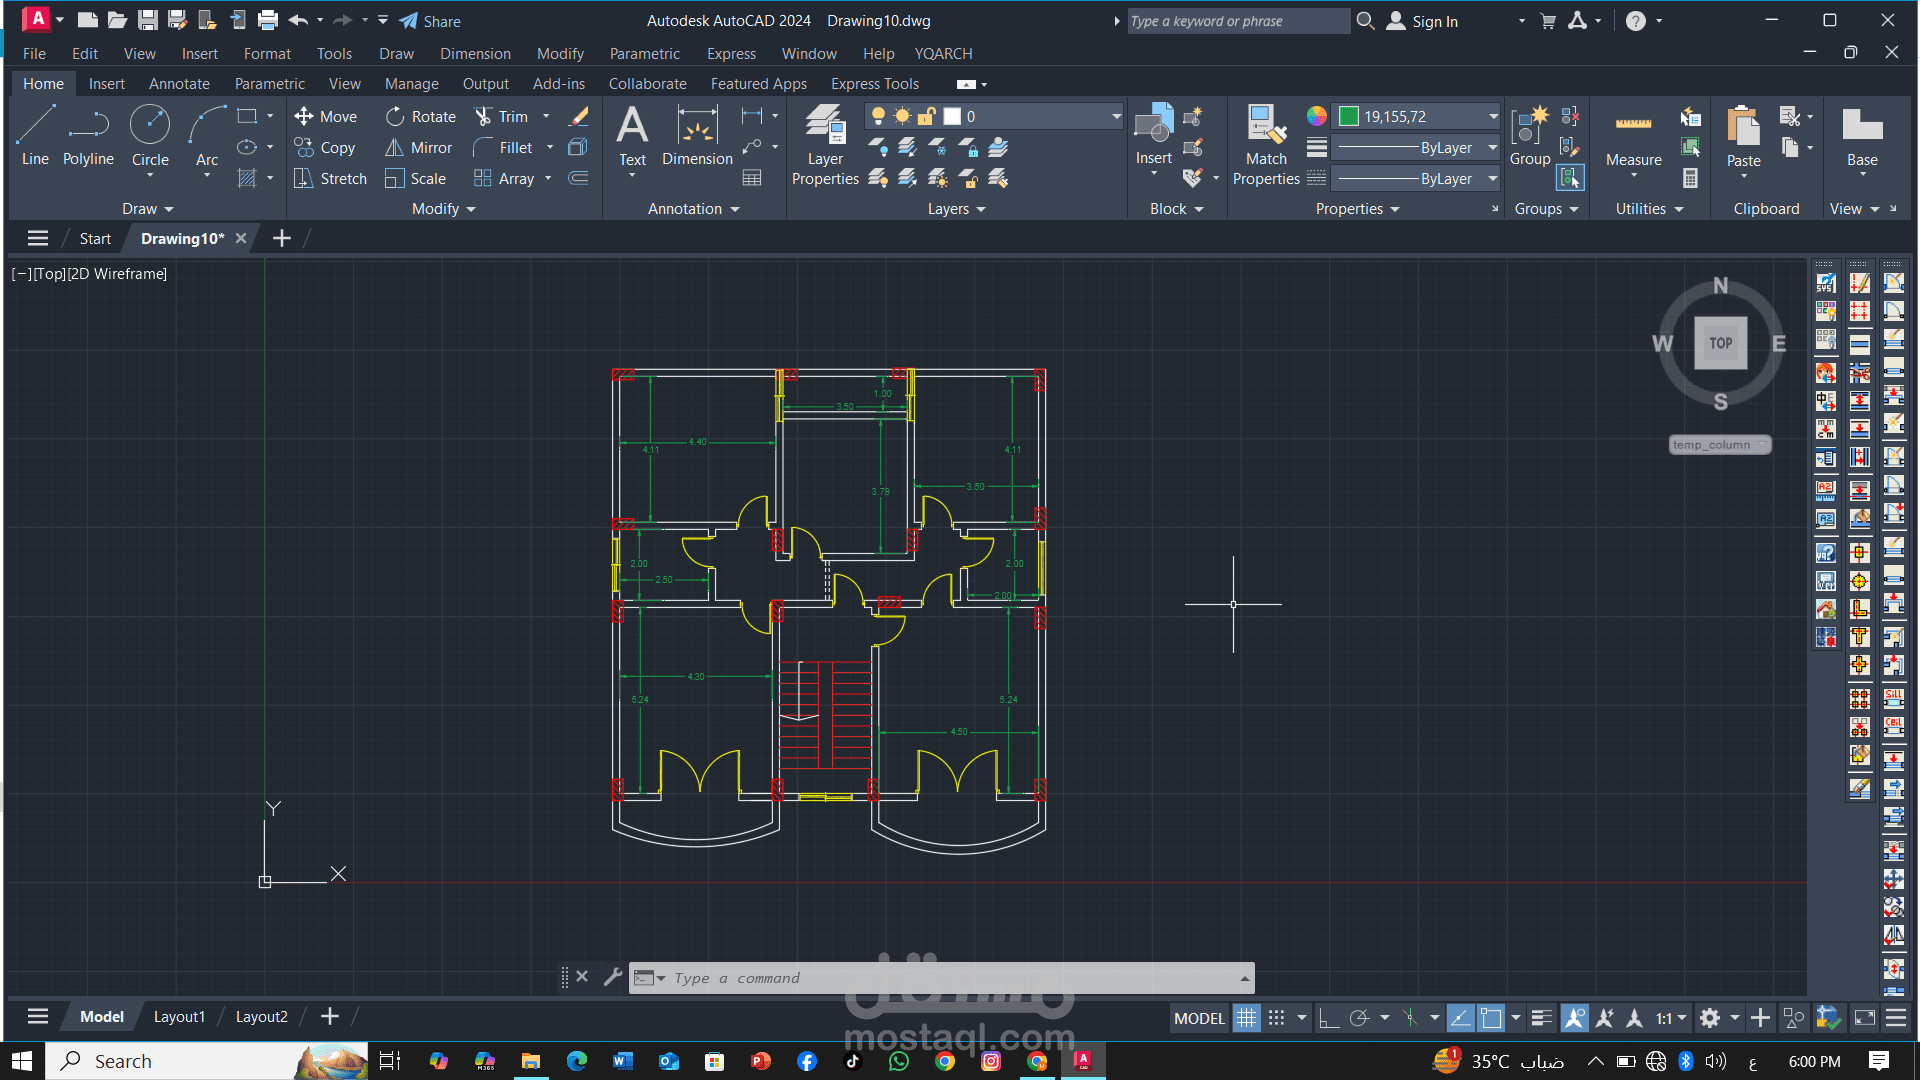Image resolution: width=1920 pixels, height=1080 pixels.
Task: Open the object color dropdown 19,155,72
Action: 1418,117
